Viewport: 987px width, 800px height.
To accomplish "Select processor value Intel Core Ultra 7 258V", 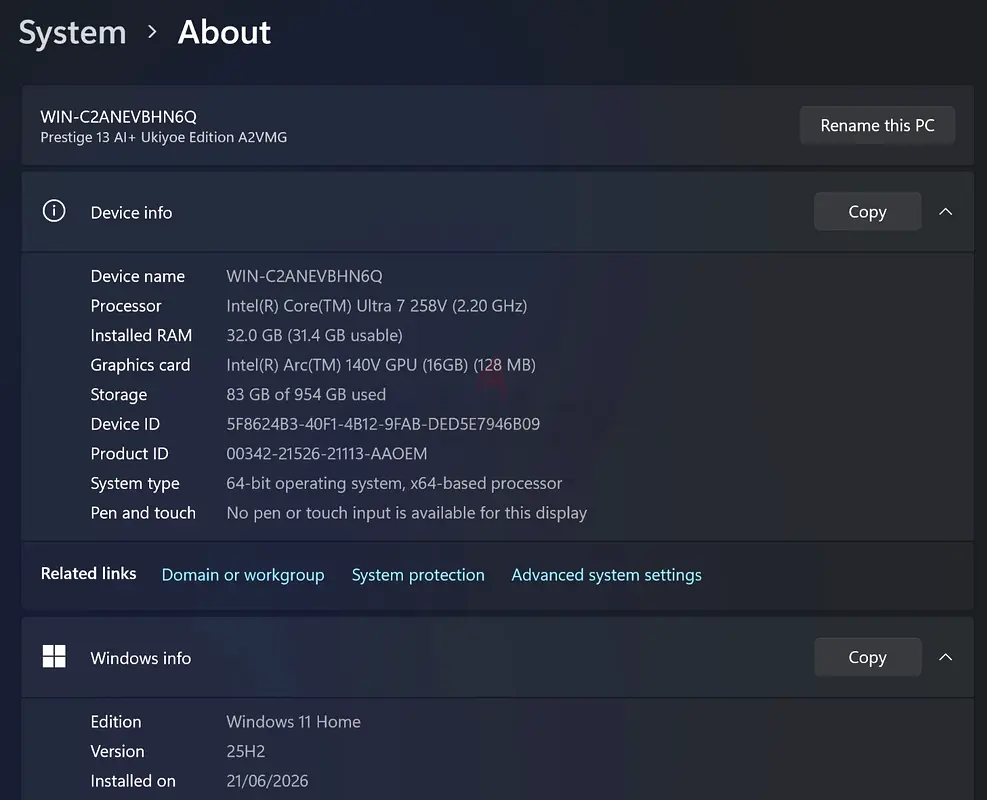I will click(376, 306).
